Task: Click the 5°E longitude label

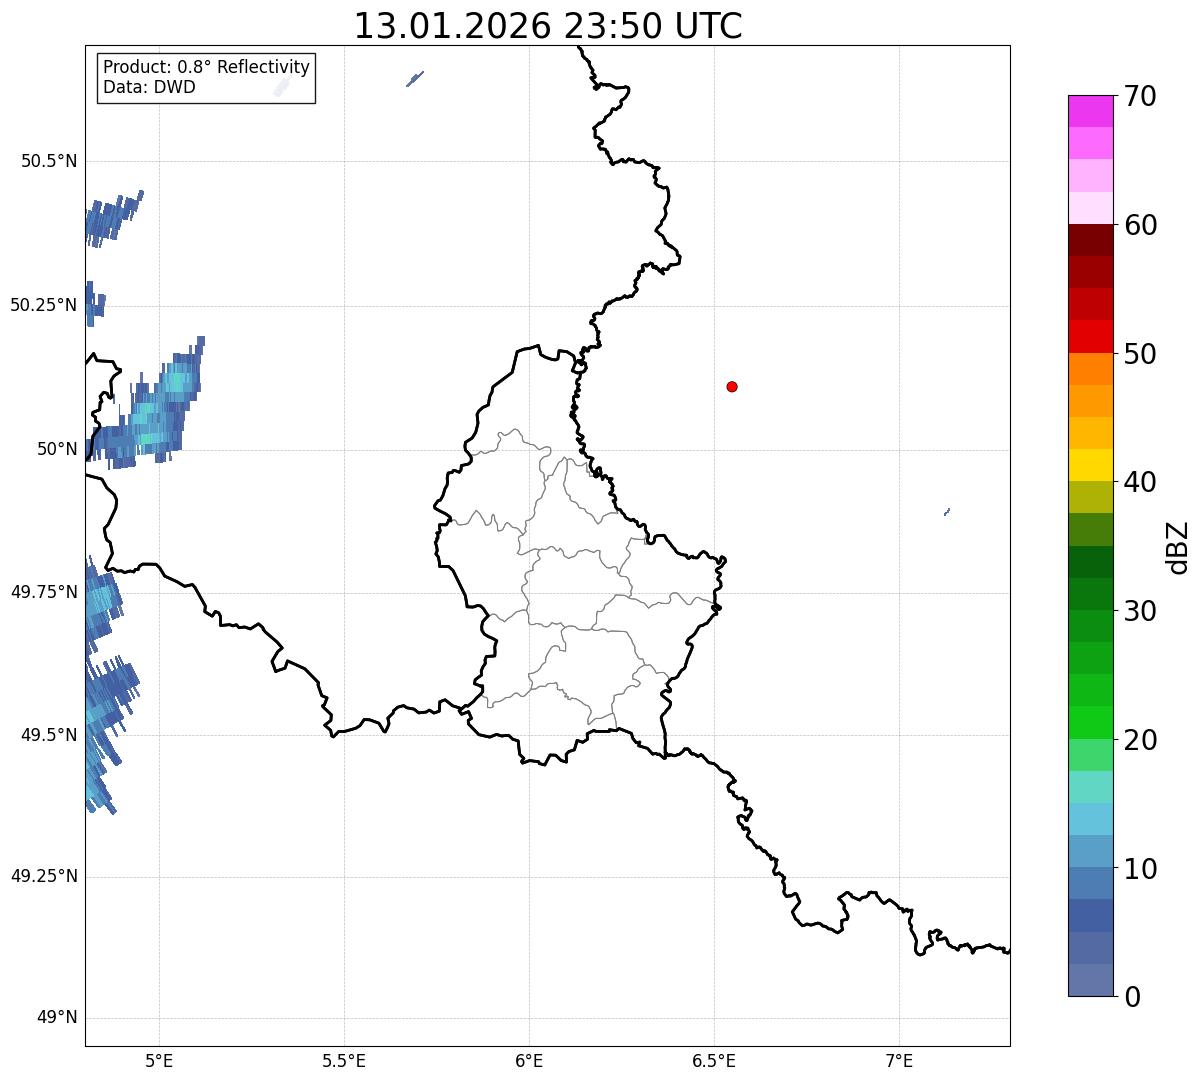Action: coord(159,1061)
